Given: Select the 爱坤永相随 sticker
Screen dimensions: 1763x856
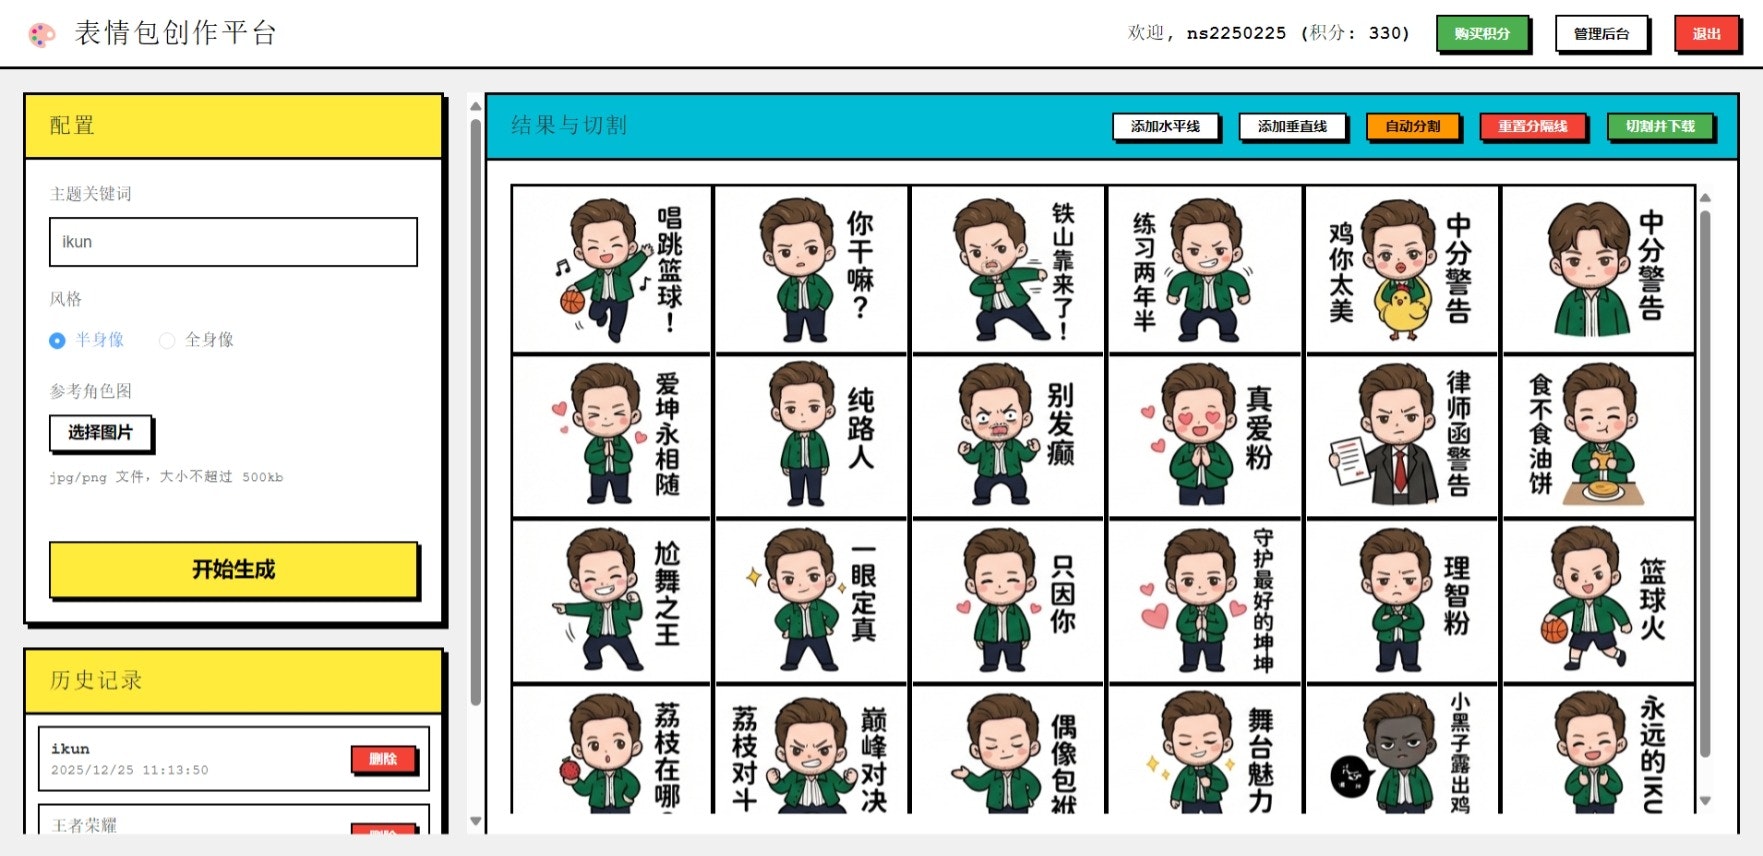Looking at the screenshot, I should click(x=612, y=436).
